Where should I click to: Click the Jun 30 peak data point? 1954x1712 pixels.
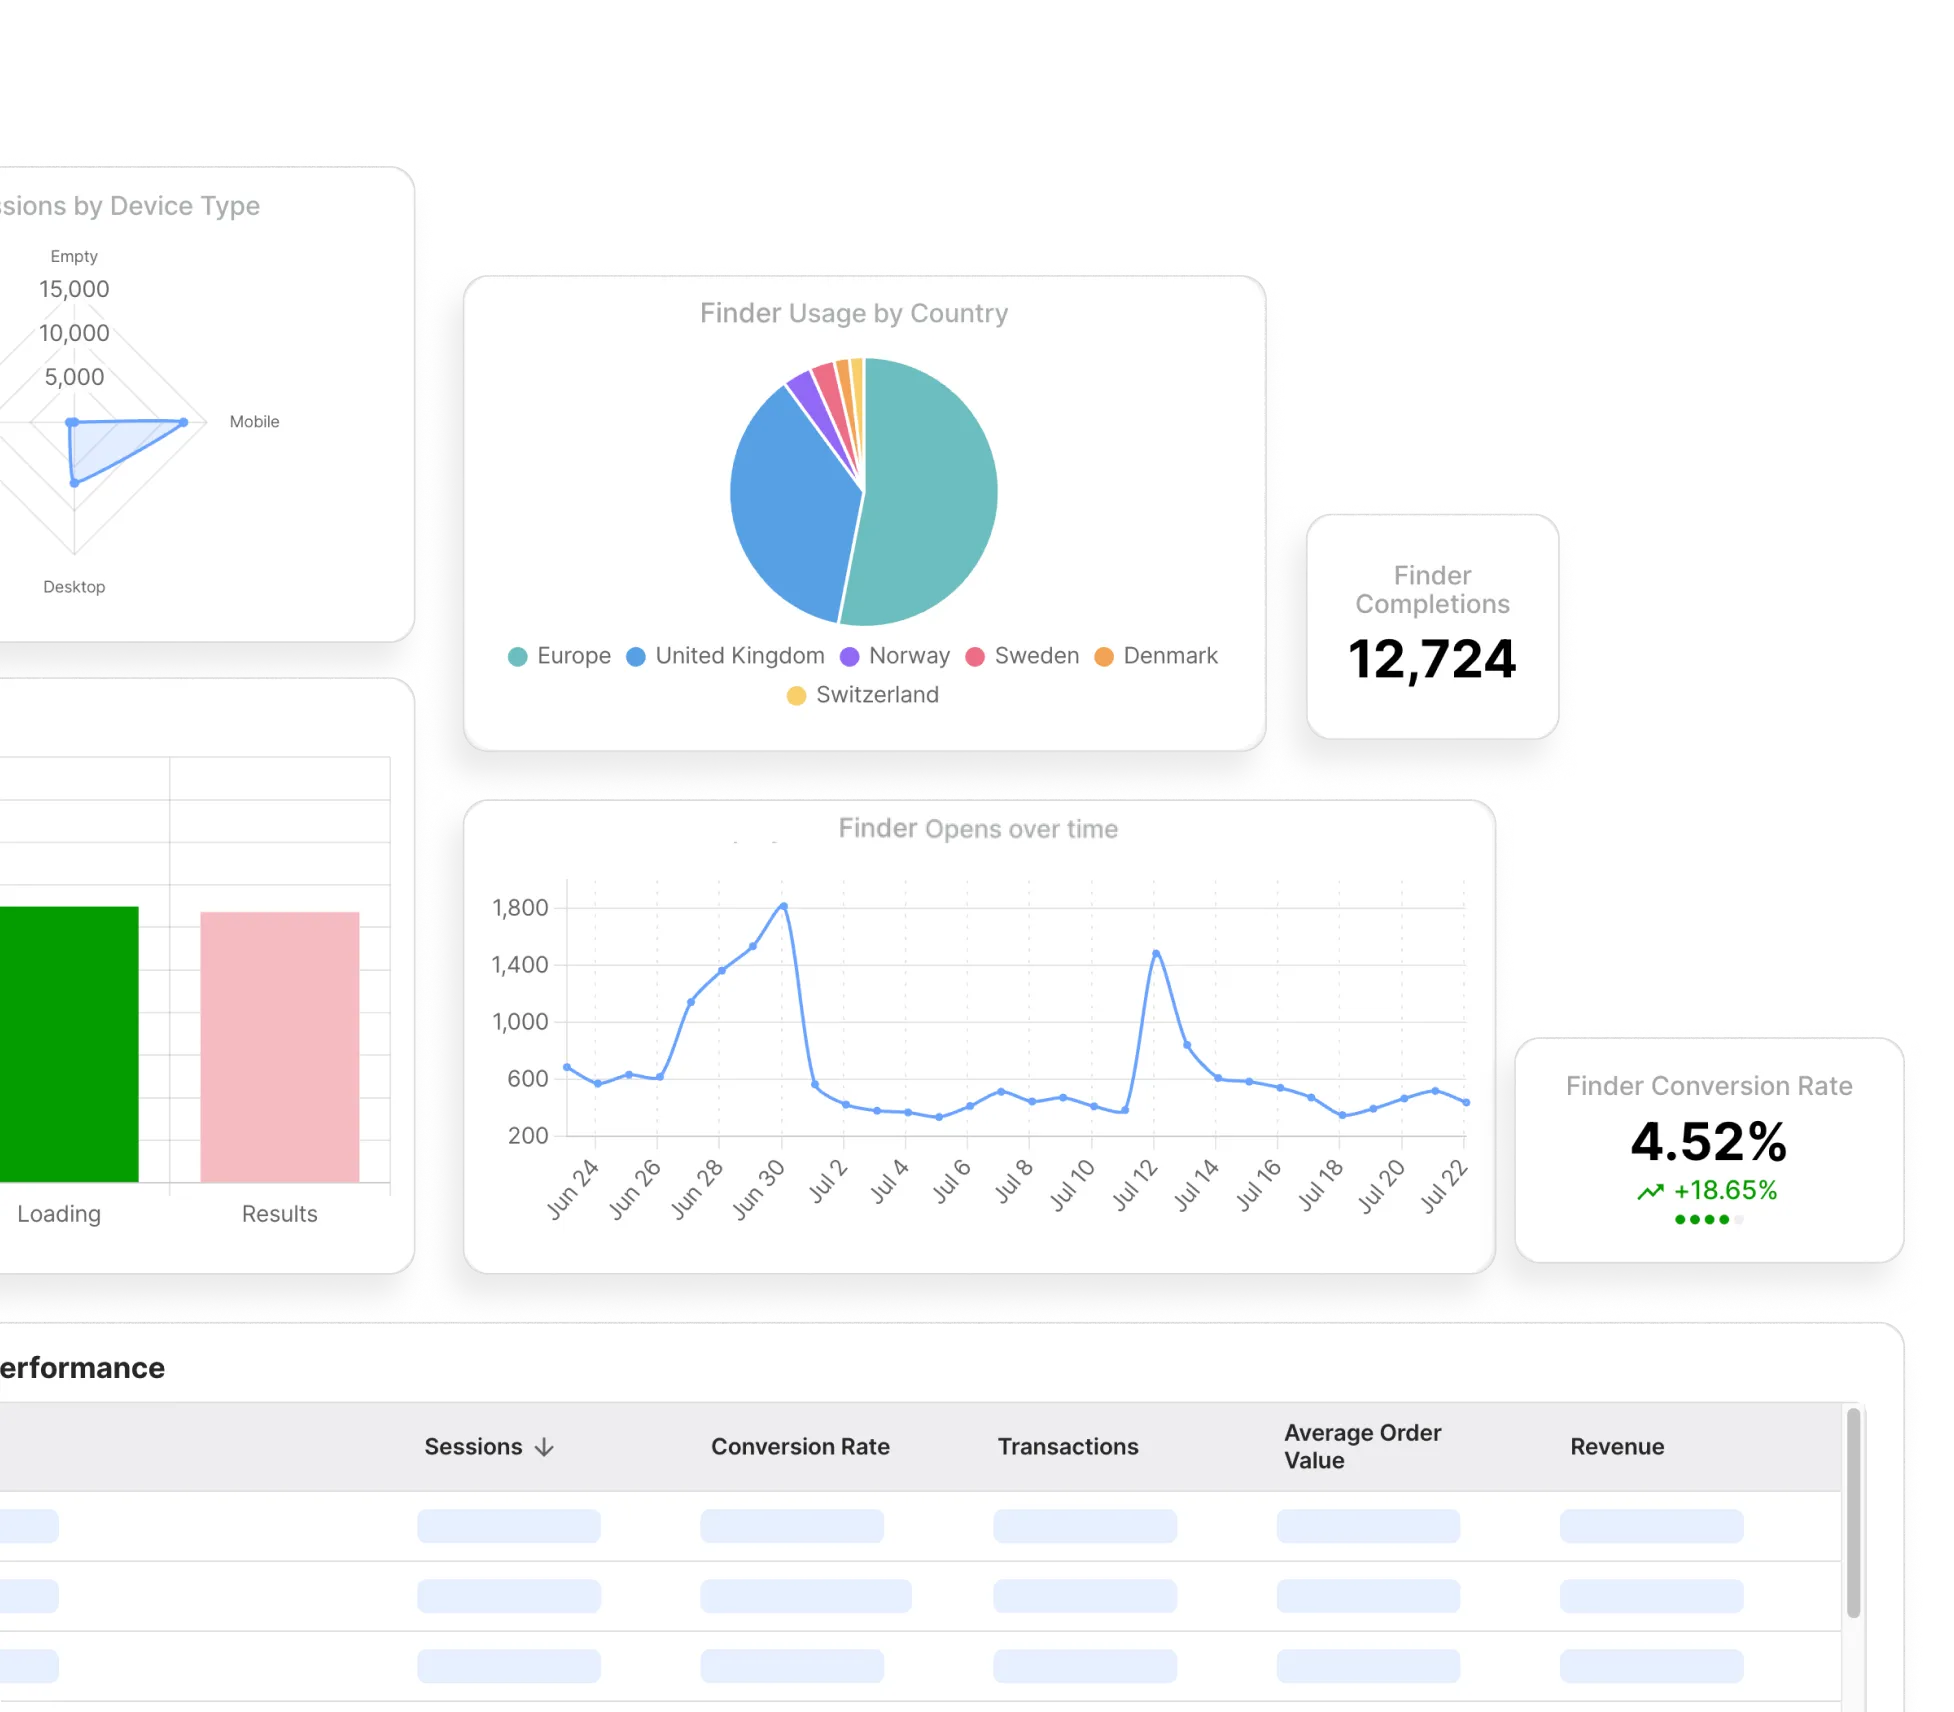tap(783, 906)
